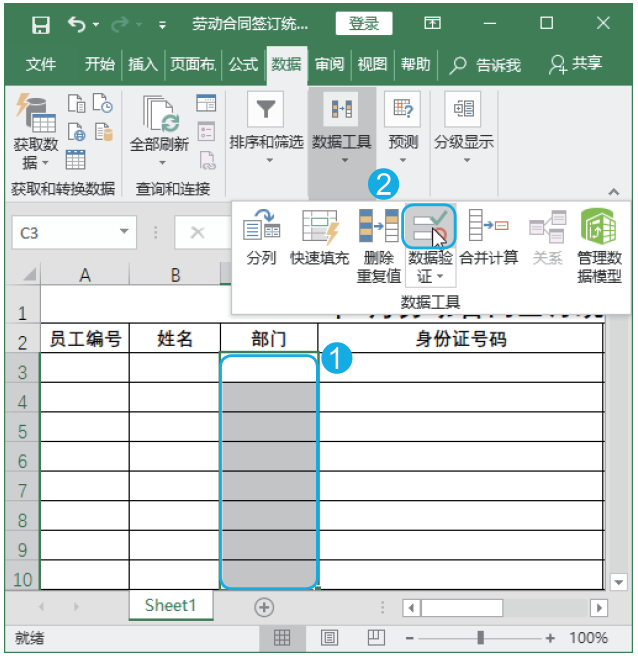The image size is (638, 656).
Task: Switch to the 插入 tab
Action: pos(143,64)
